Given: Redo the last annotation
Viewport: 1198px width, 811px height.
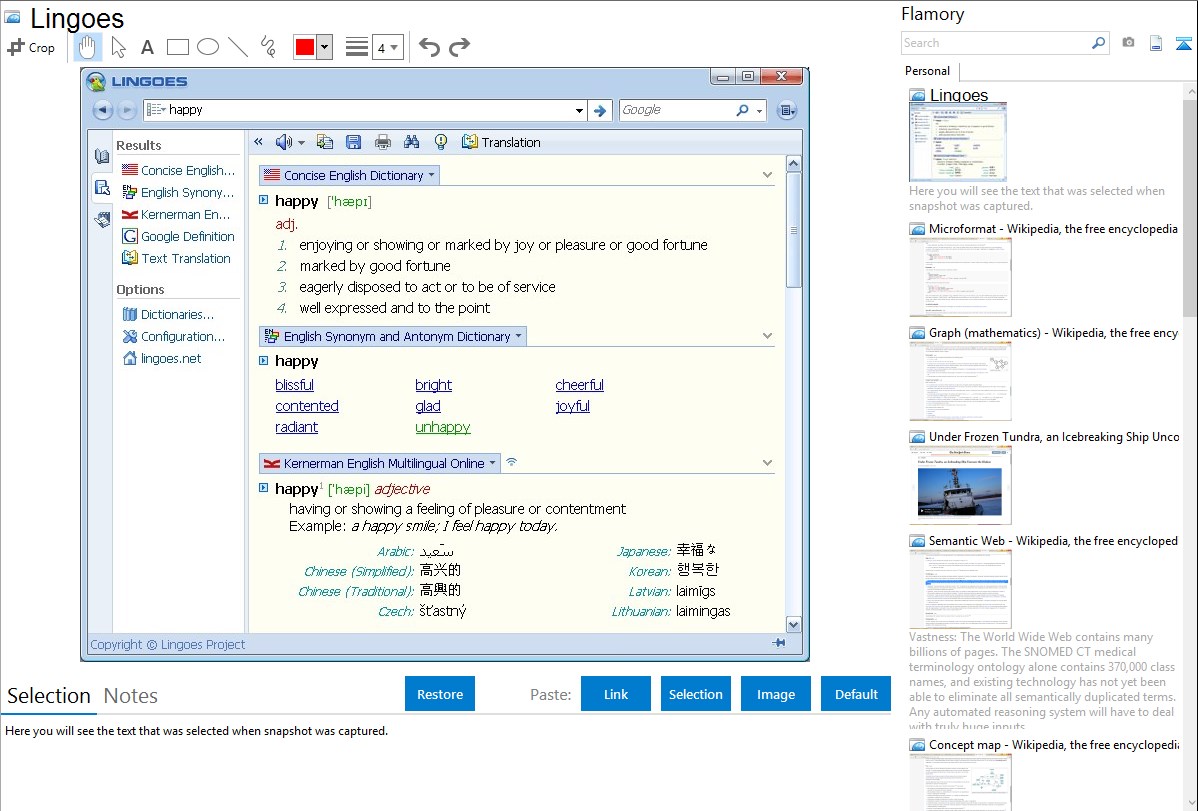Looking at the screenshot, I should pyautogui.click(x=459, y=47).
